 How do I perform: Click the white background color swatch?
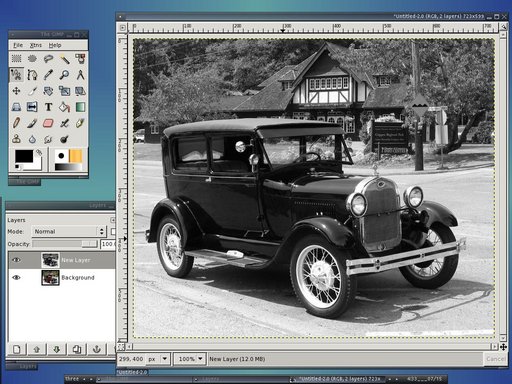37,165
